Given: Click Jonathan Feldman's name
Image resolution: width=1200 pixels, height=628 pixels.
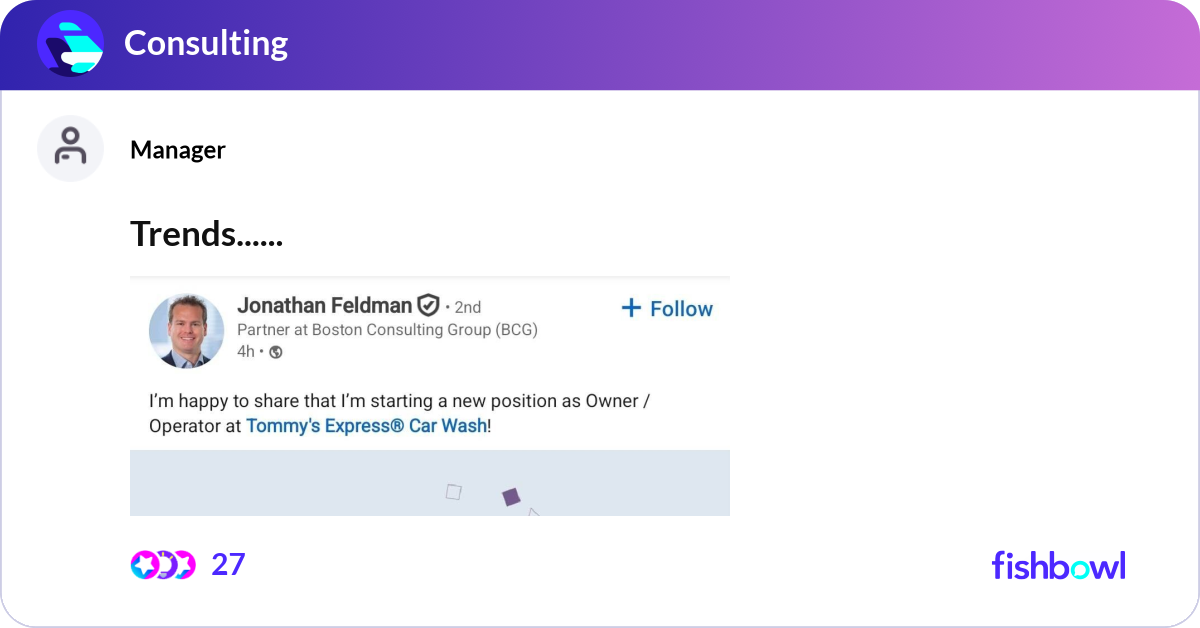Looking at the screenshot, I should [324, 305].
